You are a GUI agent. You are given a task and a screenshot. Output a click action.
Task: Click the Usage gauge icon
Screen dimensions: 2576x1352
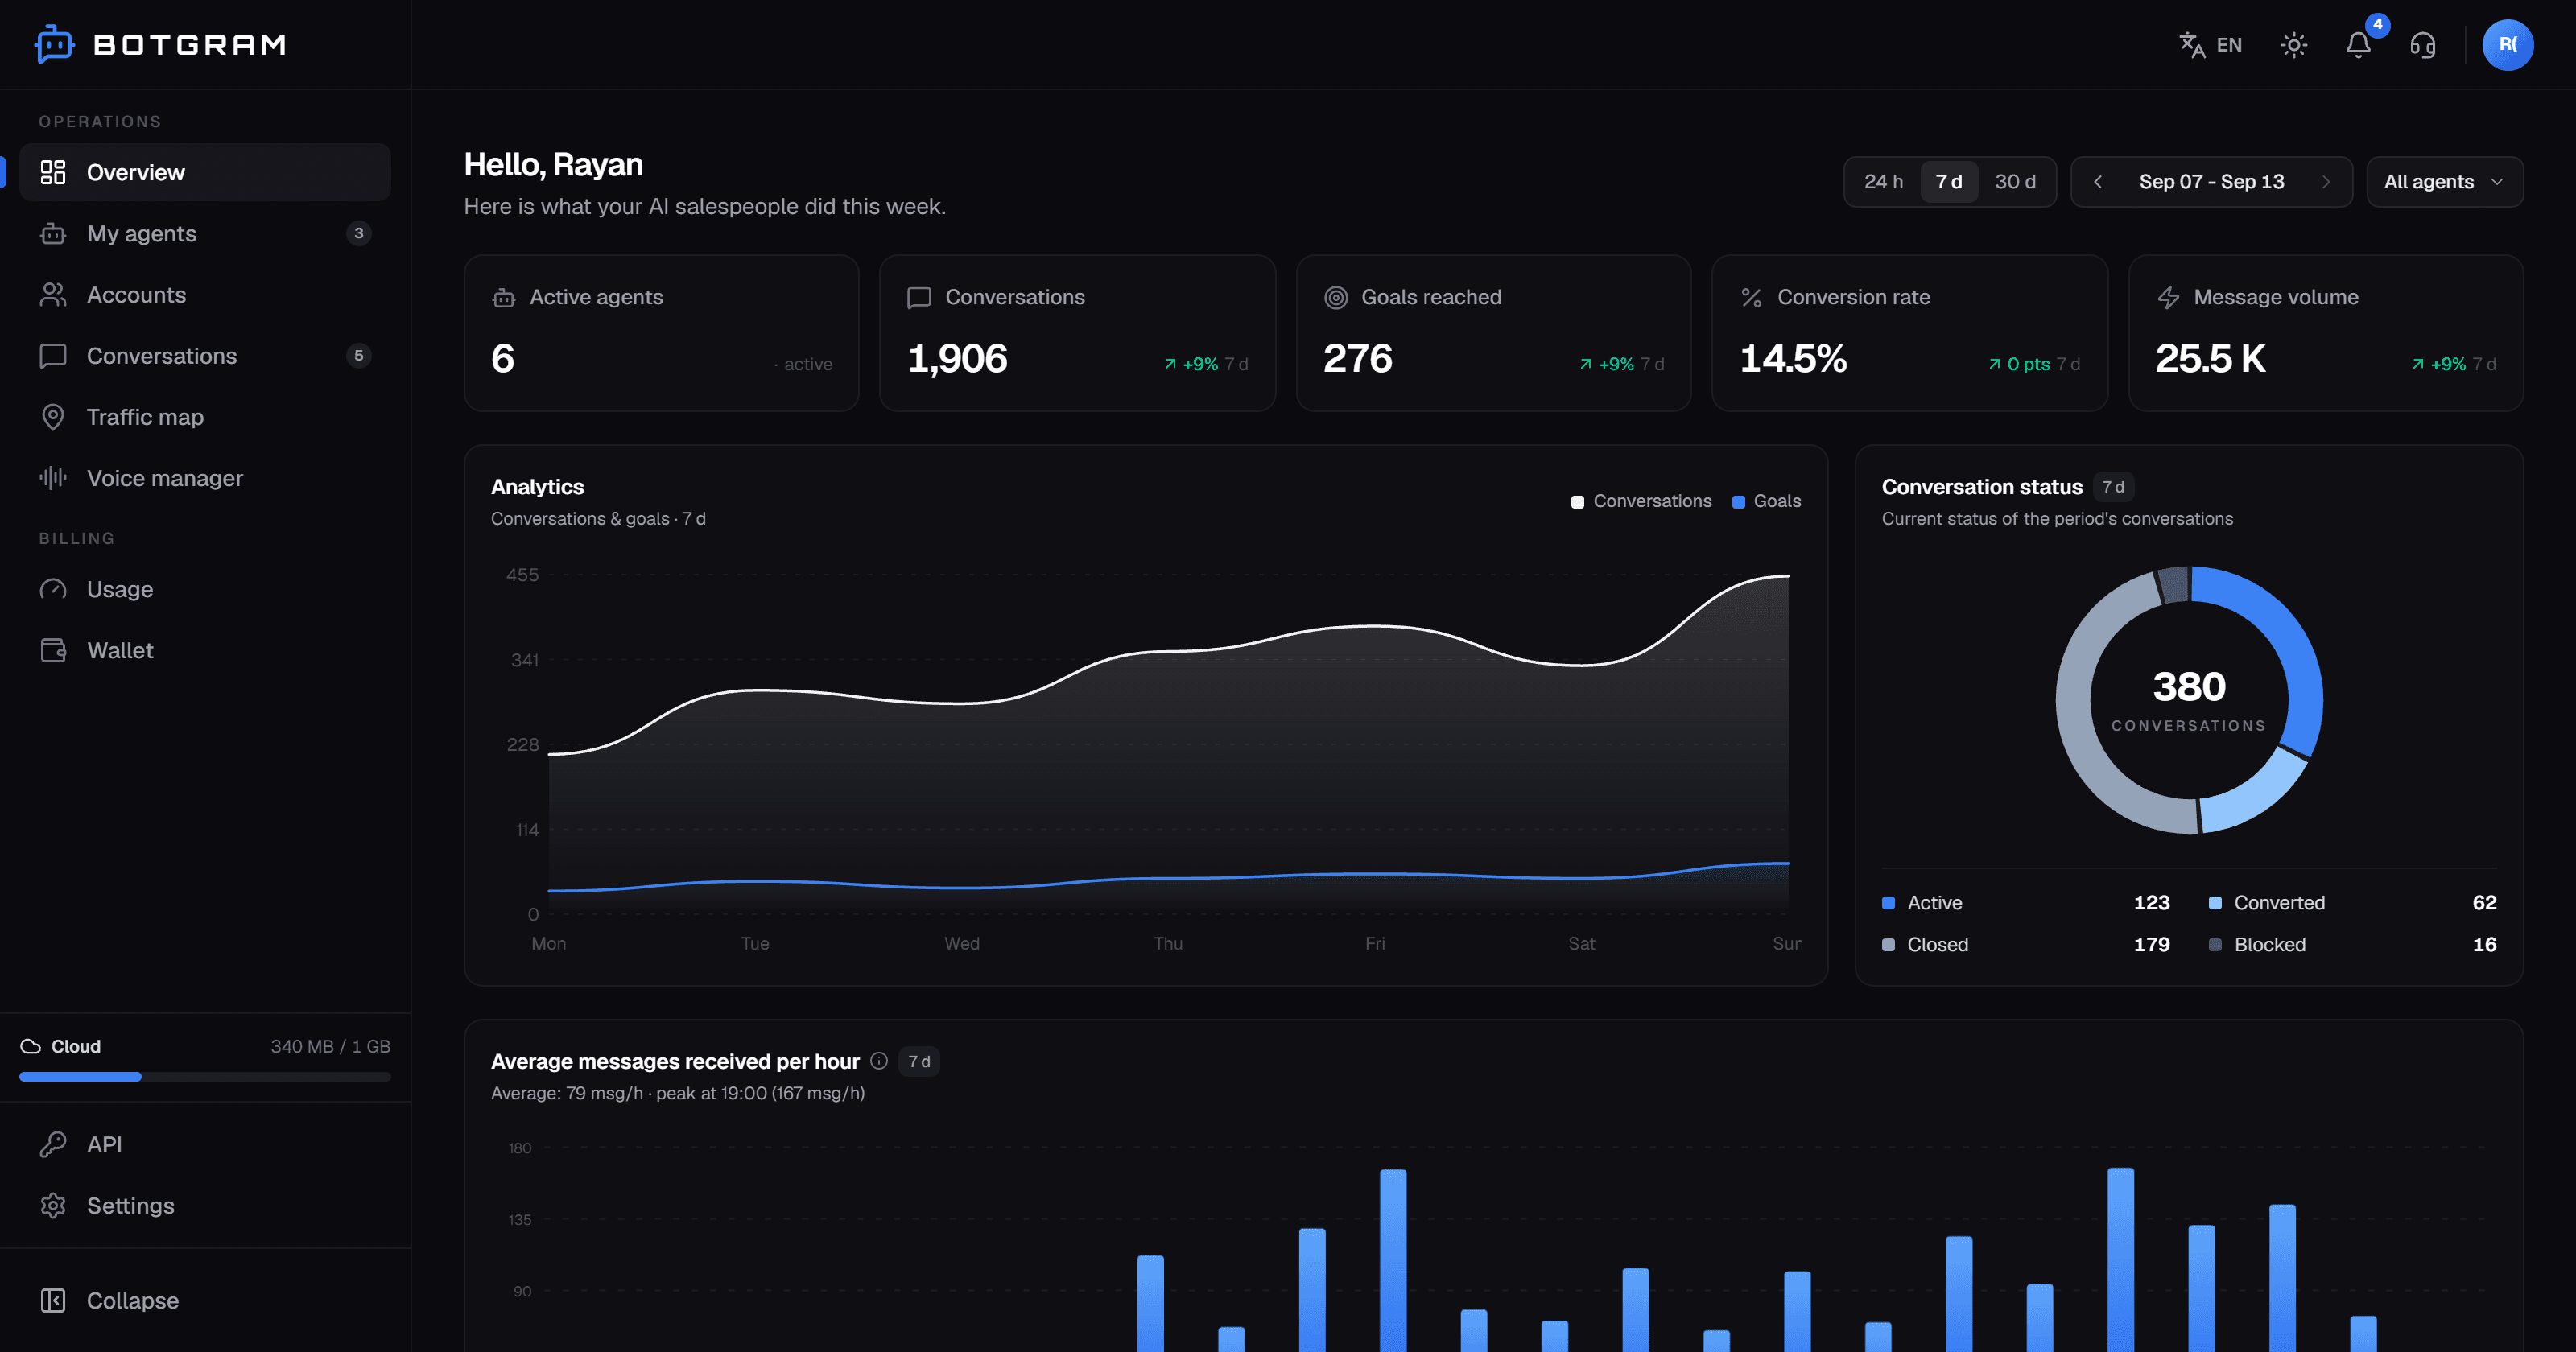click(53, 588)
